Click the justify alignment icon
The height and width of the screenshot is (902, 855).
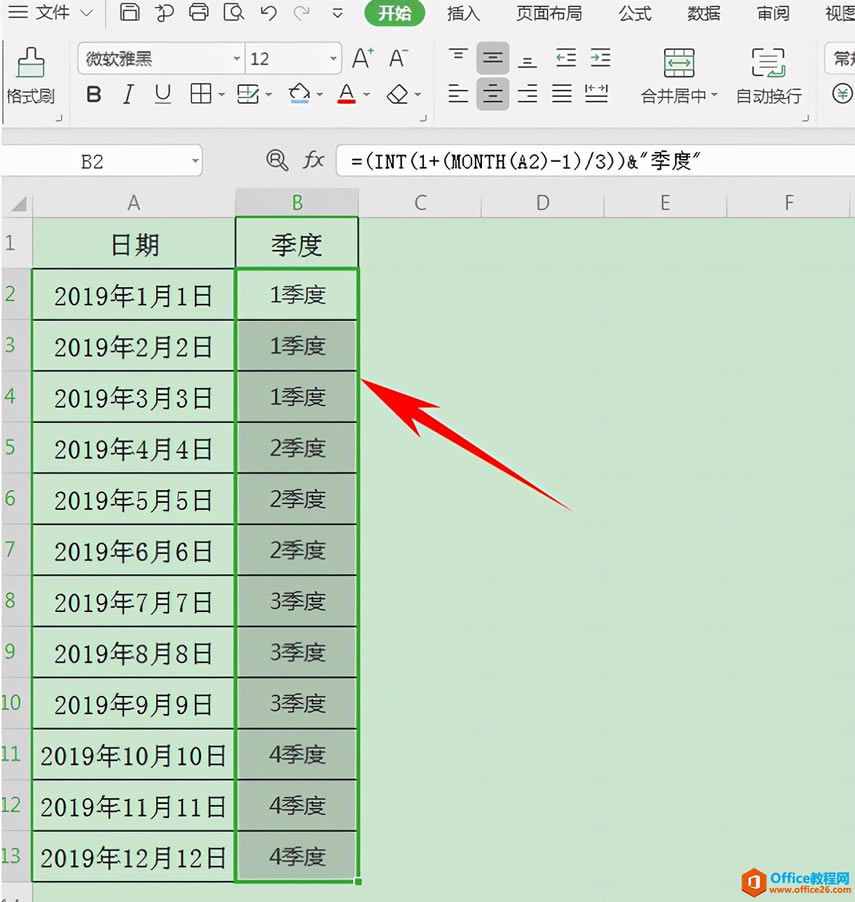[x=562, y=93]
